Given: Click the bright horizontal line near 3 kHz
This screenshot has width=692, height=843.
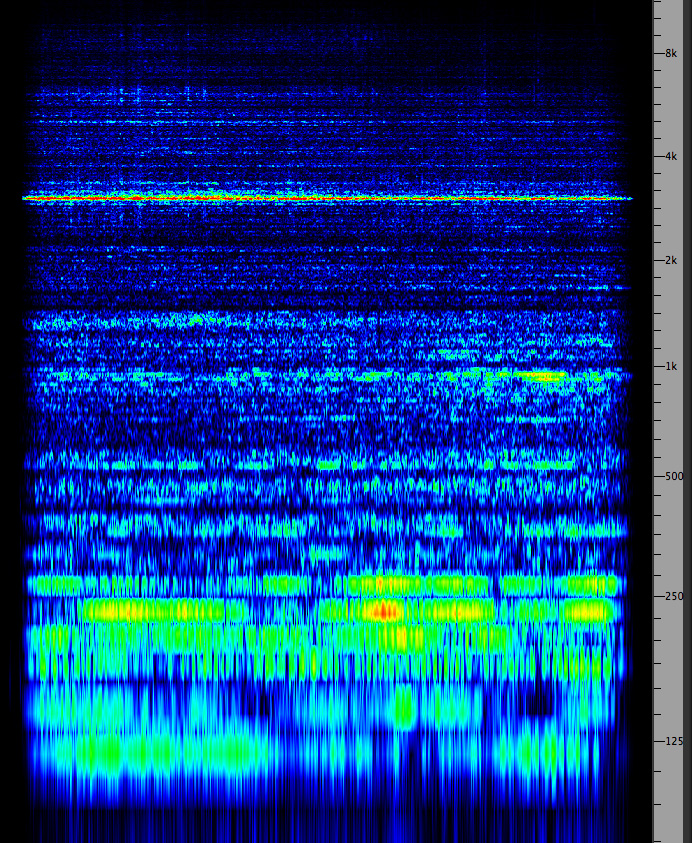Looking at the screenshot, I should 320,198.
